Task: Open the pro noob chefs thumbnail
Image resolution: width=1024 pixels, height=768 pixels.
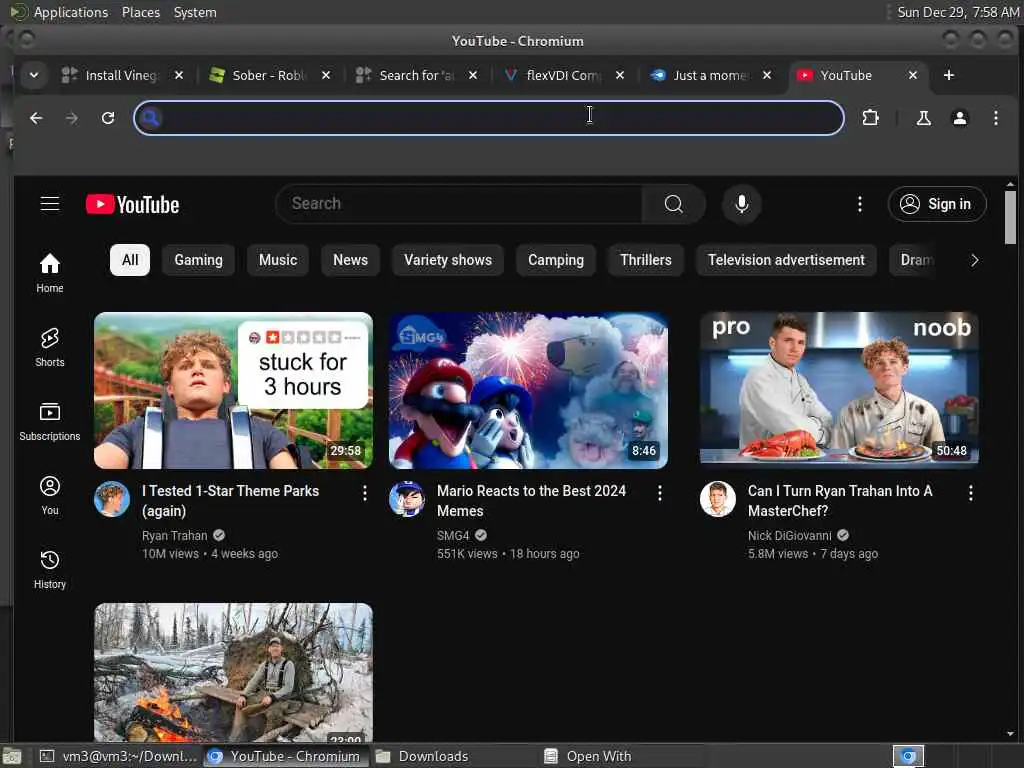Action: coord(839,390)
